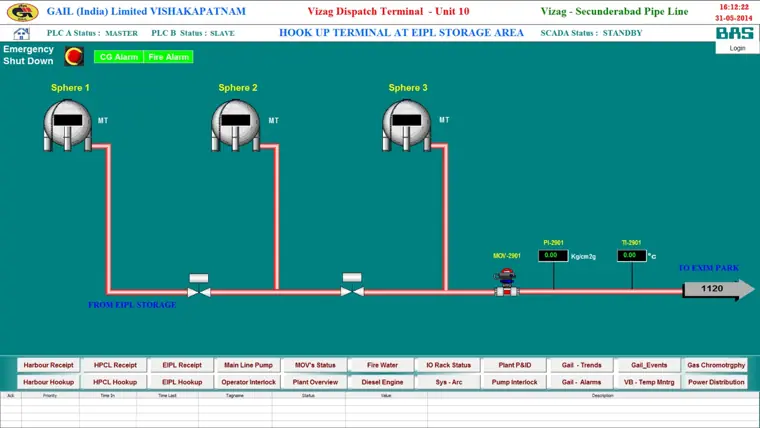The height and width of the screenshot is (428, 760).
Task: Click the Login button
Action: coord(737,48)
